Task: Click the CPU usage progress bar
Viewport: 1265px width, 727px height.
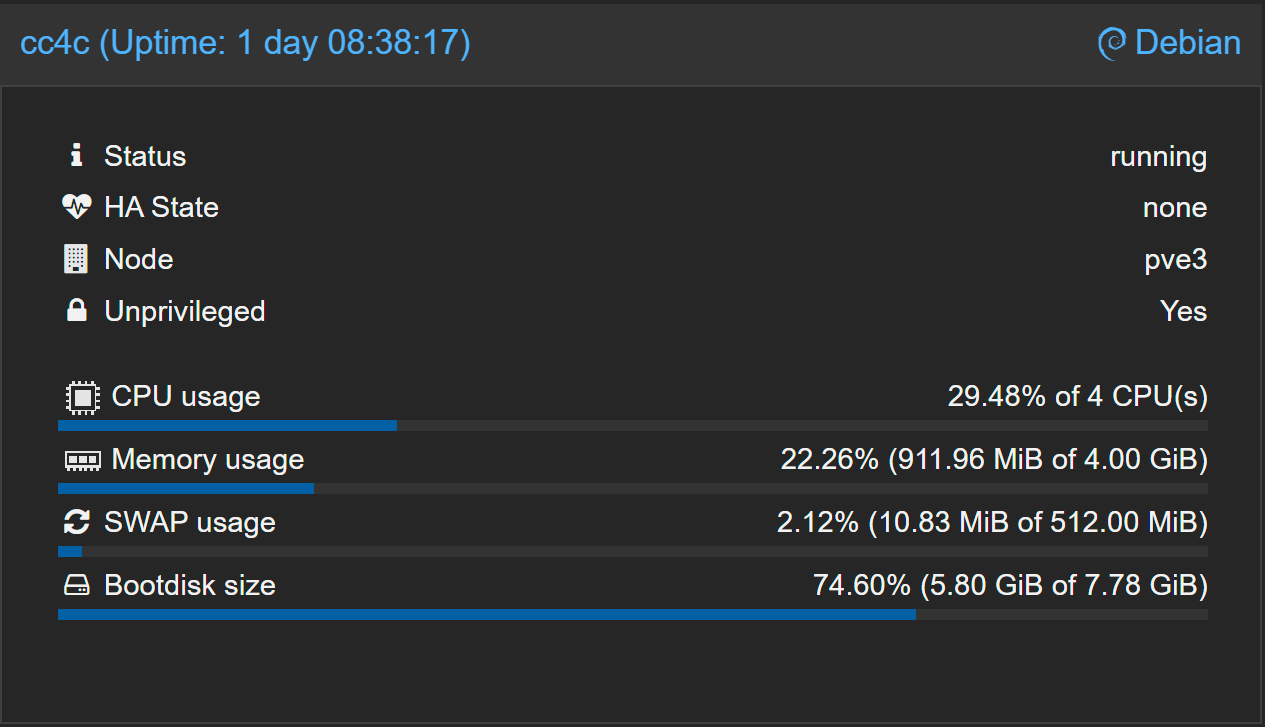Action: (632, 426)
